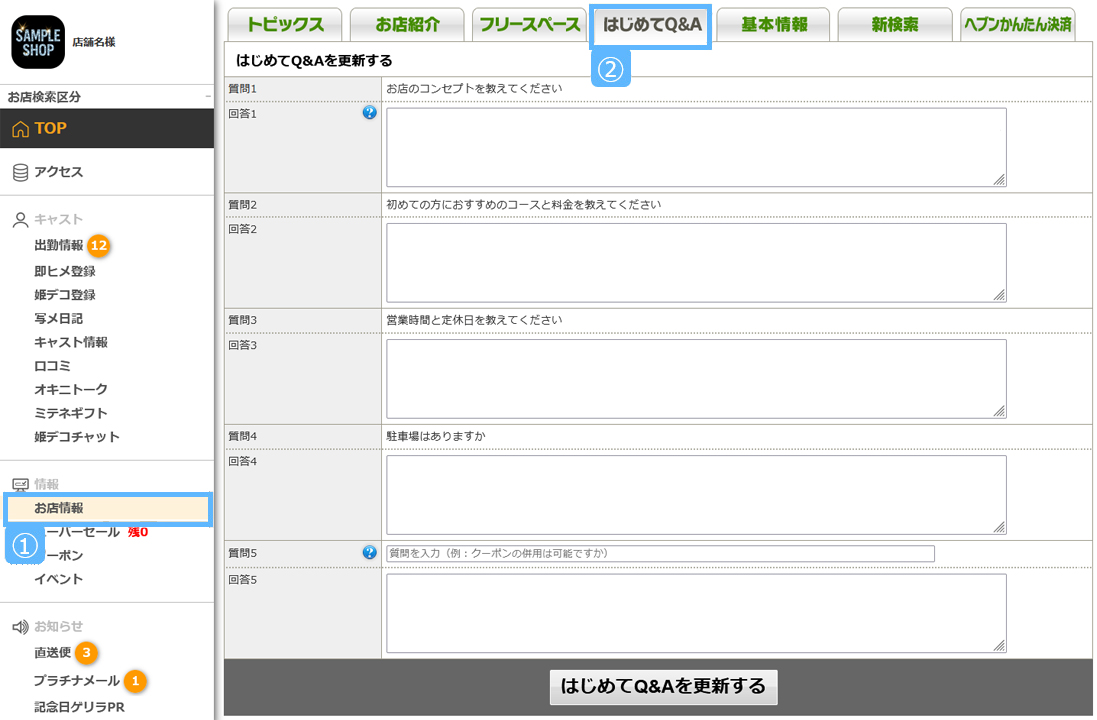Open the アクセス menu item
The width and height of the screenshot is (1097, 720).
click(58, 172)
